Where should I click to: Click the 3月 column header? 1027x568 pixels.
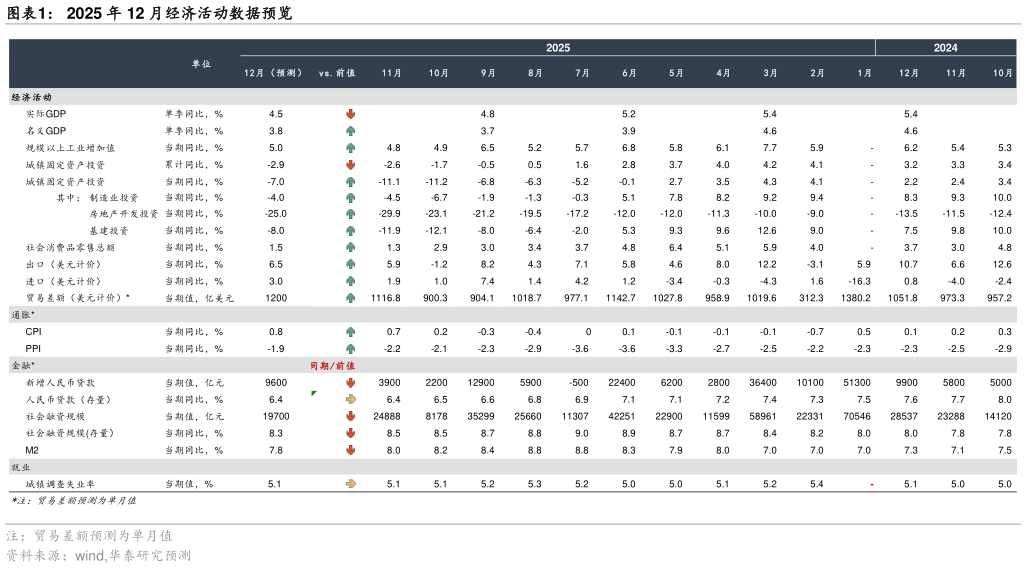[770, 73]
